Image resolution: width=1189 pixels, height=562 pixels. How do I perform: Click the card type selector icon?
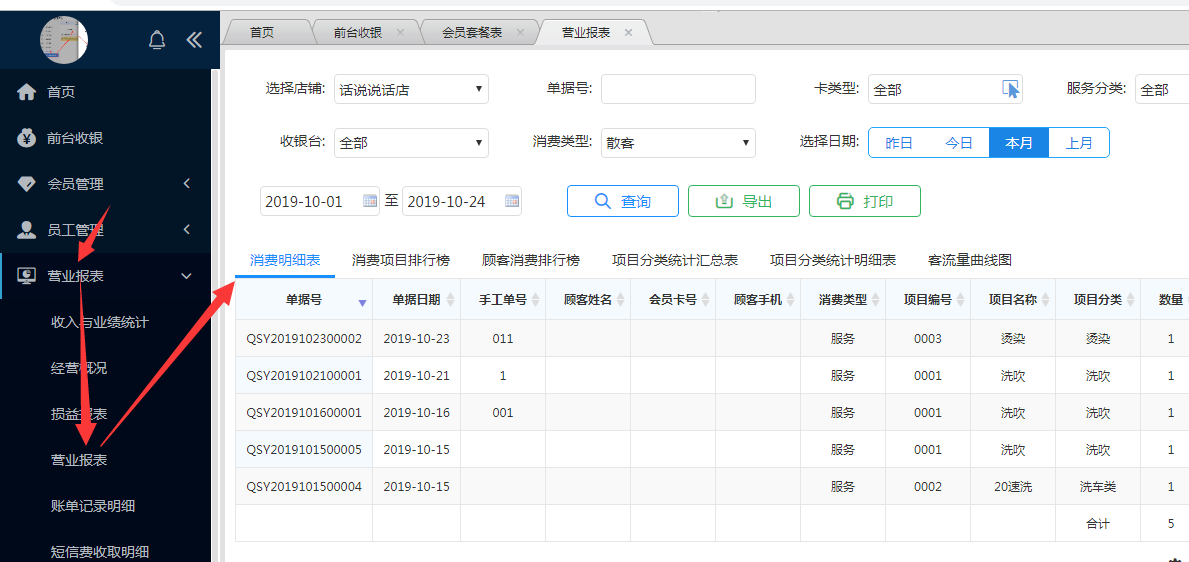point(1011,89)
